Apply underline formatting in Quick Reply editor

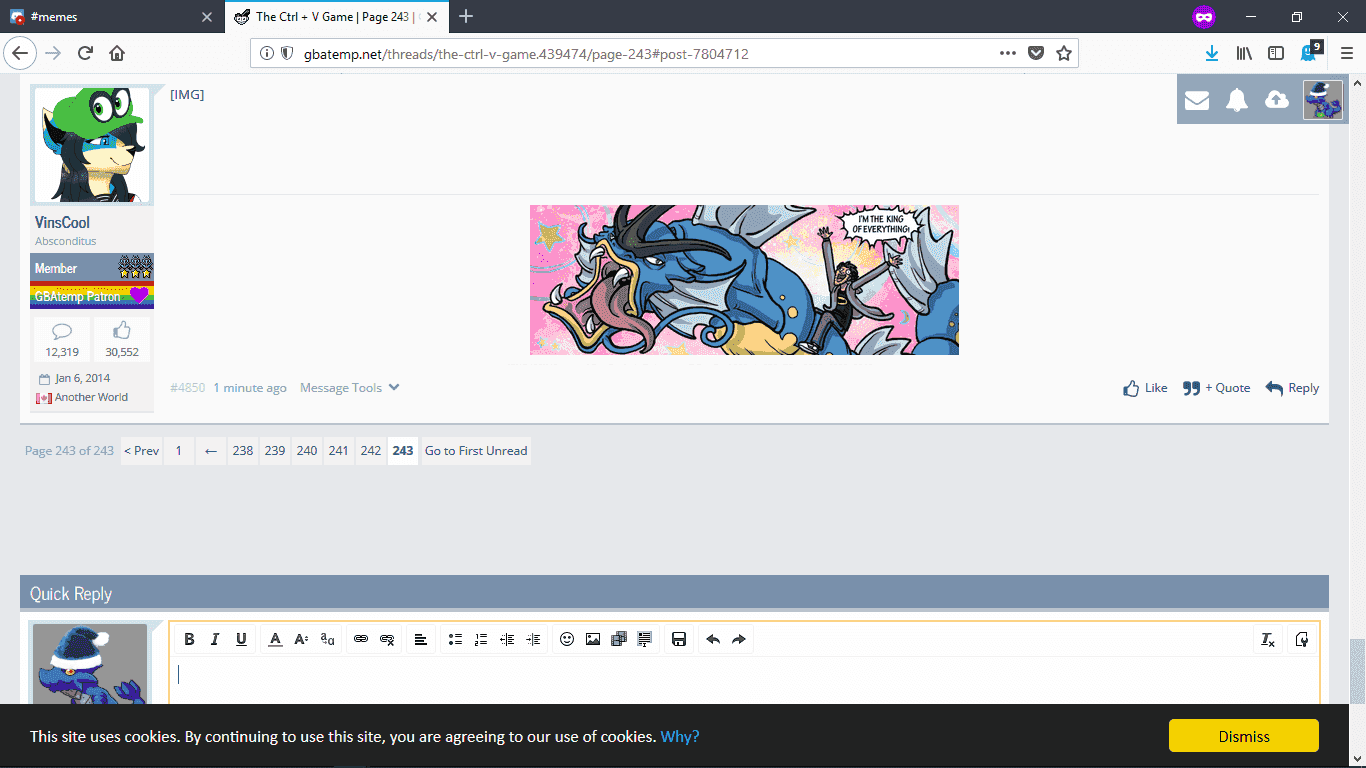pyautogui.click(x=241, y=640)
